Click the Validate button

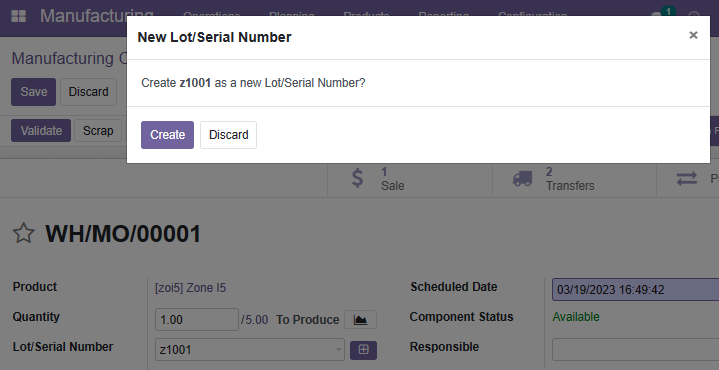pos(41,131)
